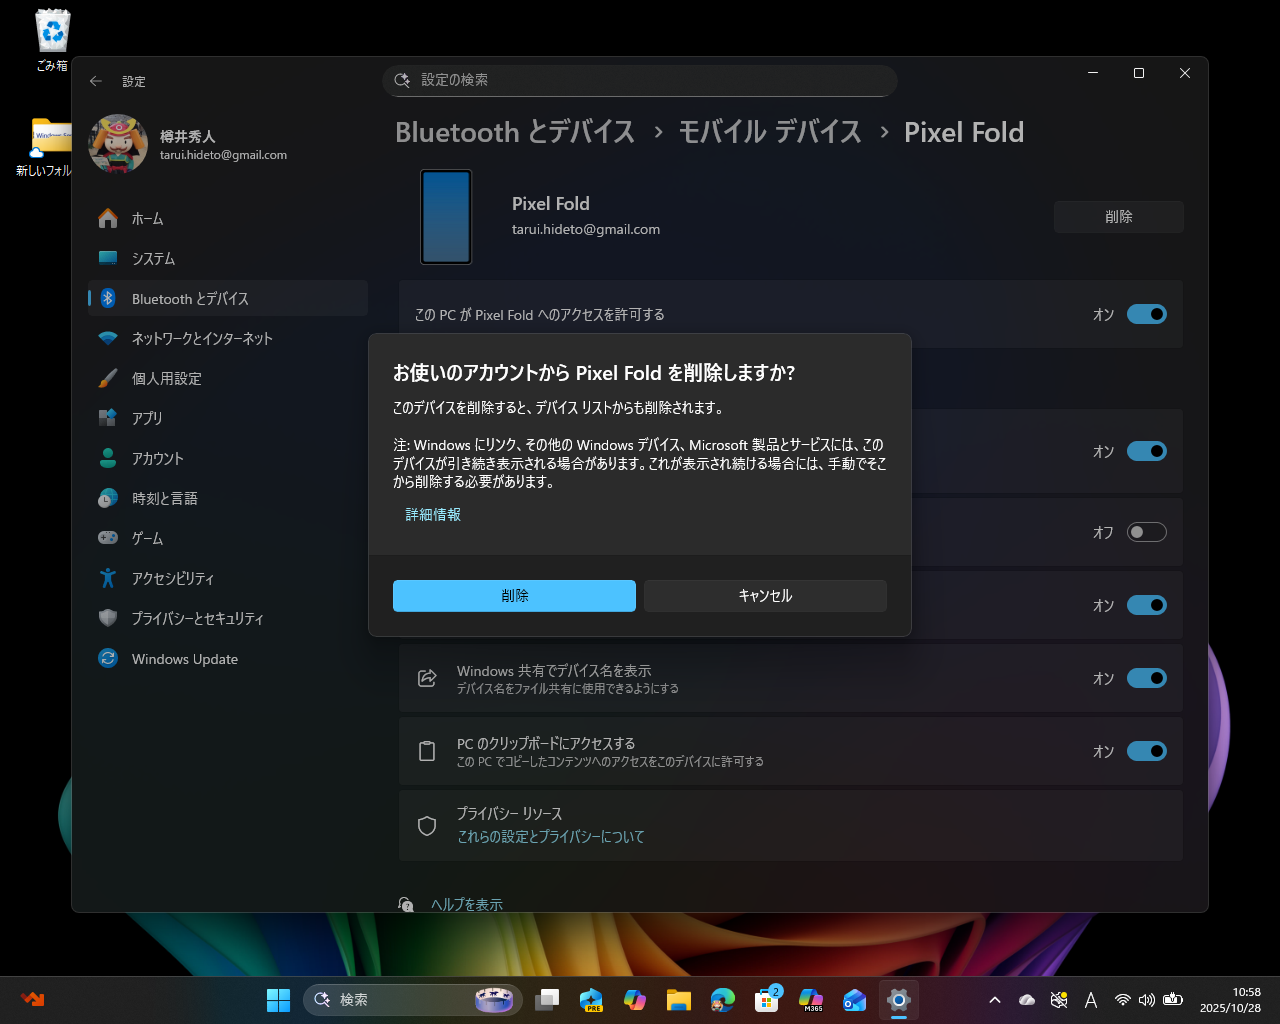Open Task View from the taskbar
1280x1024 pixels.
coord(547,1000)
